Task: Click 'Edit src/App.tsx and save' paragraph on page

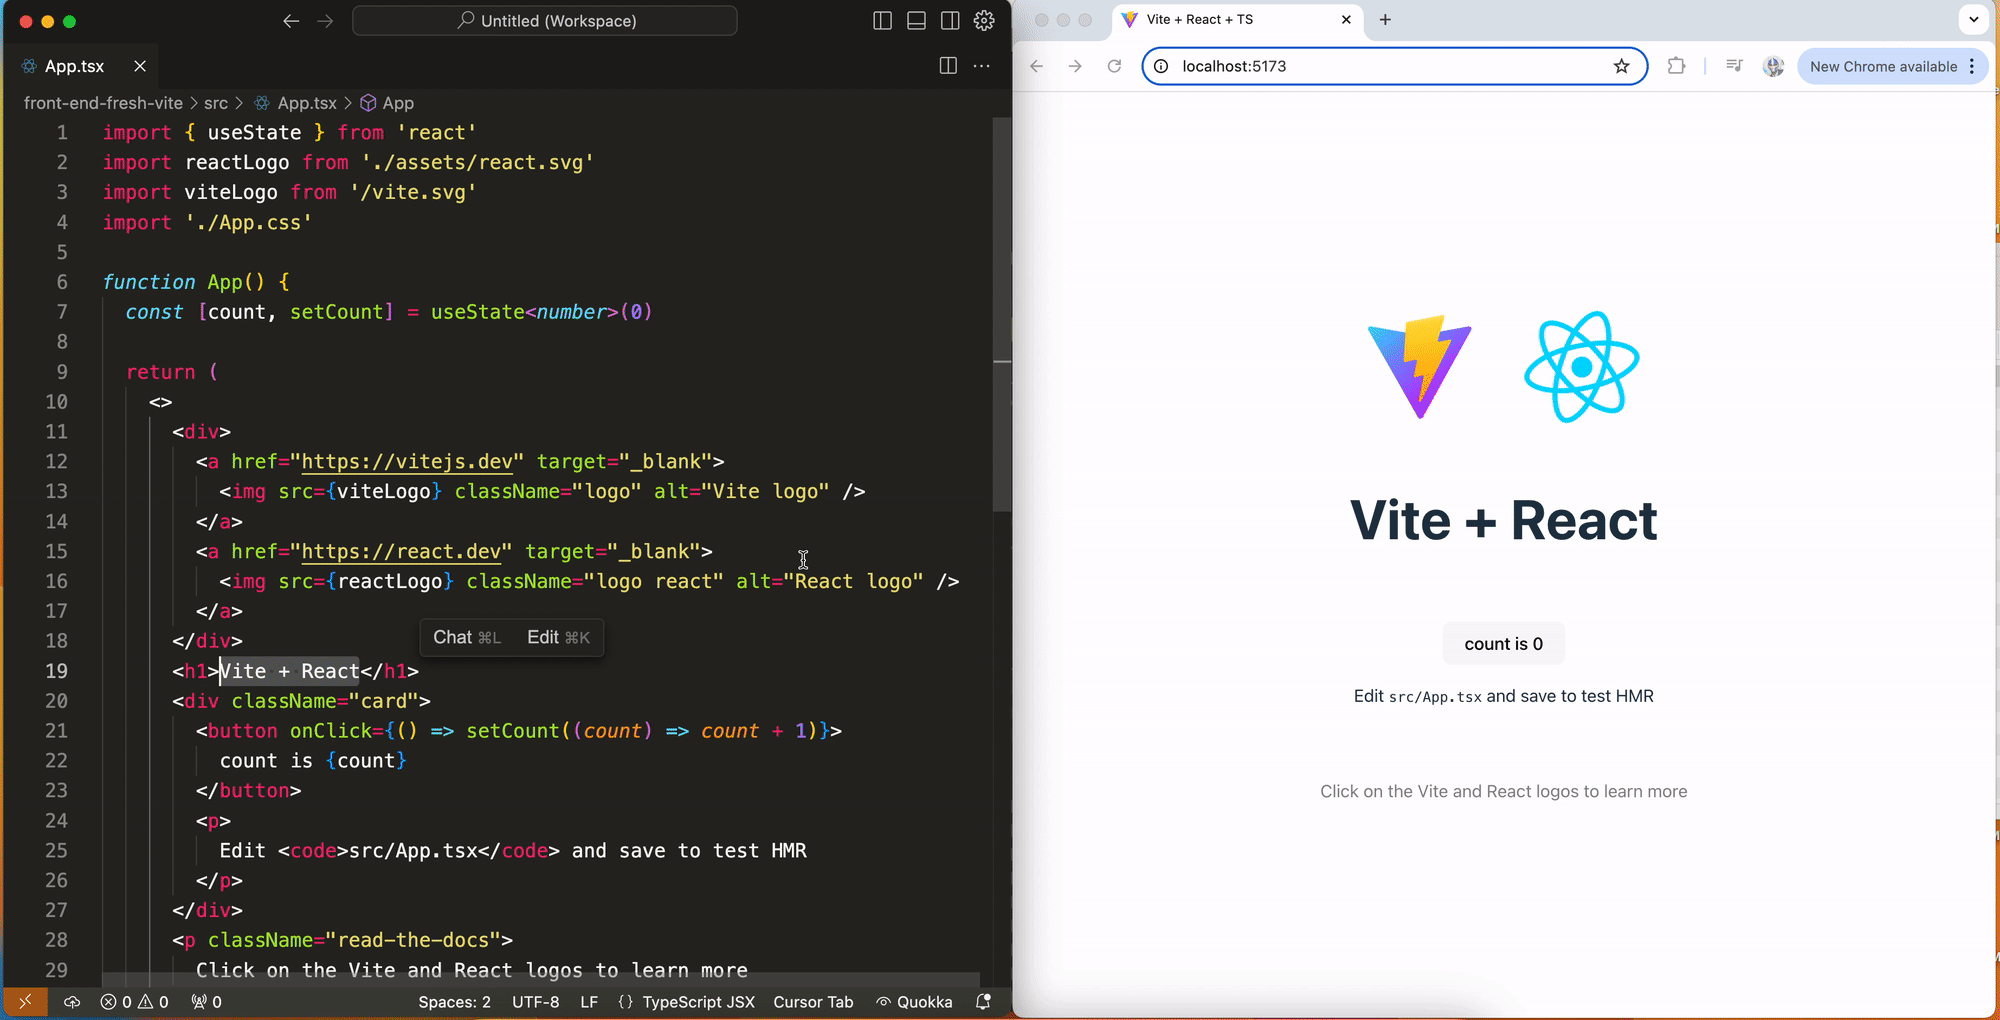Action: (x=1504, y=696)
